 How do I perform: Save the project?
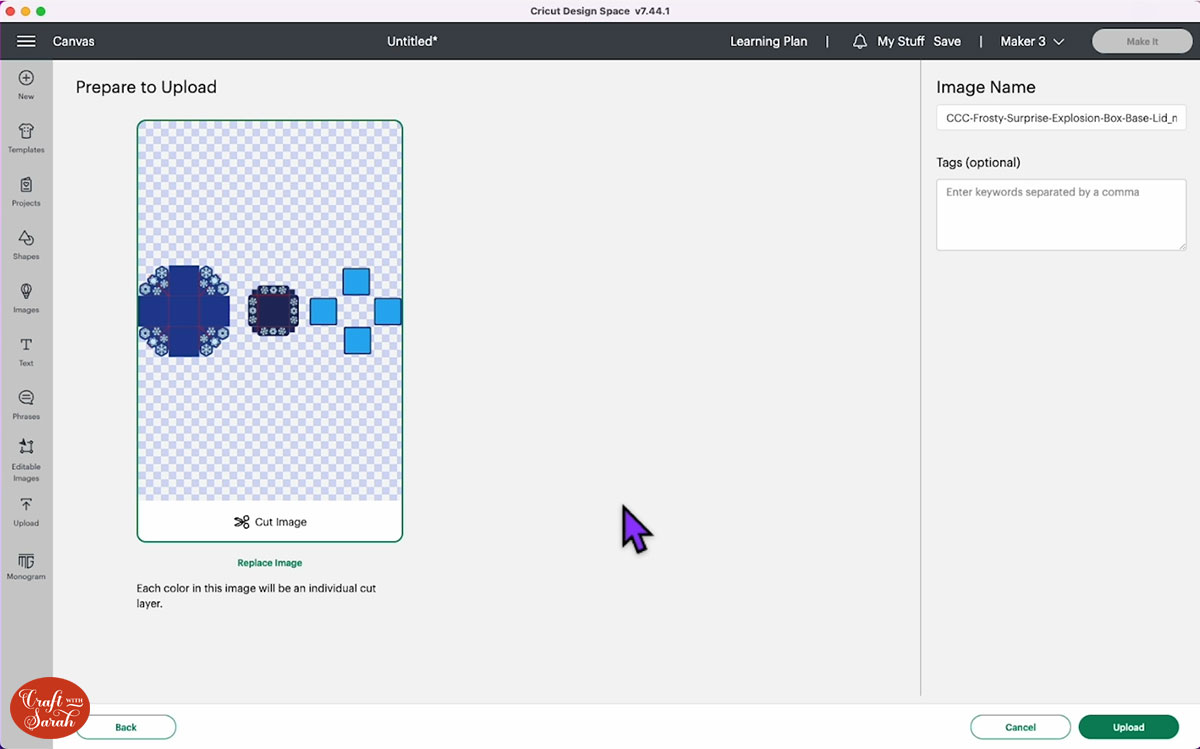click(947, 41)
